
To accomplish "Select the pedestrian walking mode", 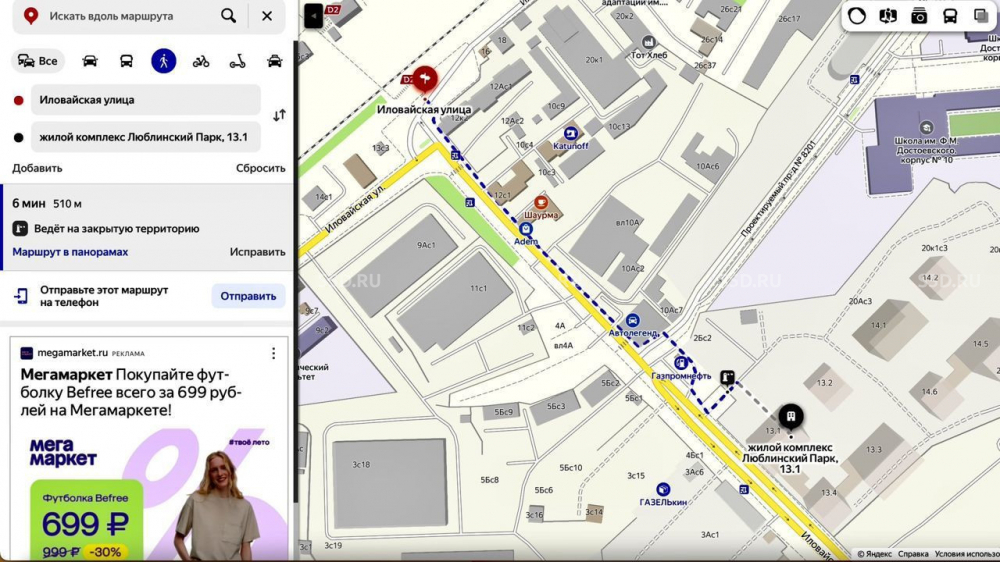I will tap(163, 61).
